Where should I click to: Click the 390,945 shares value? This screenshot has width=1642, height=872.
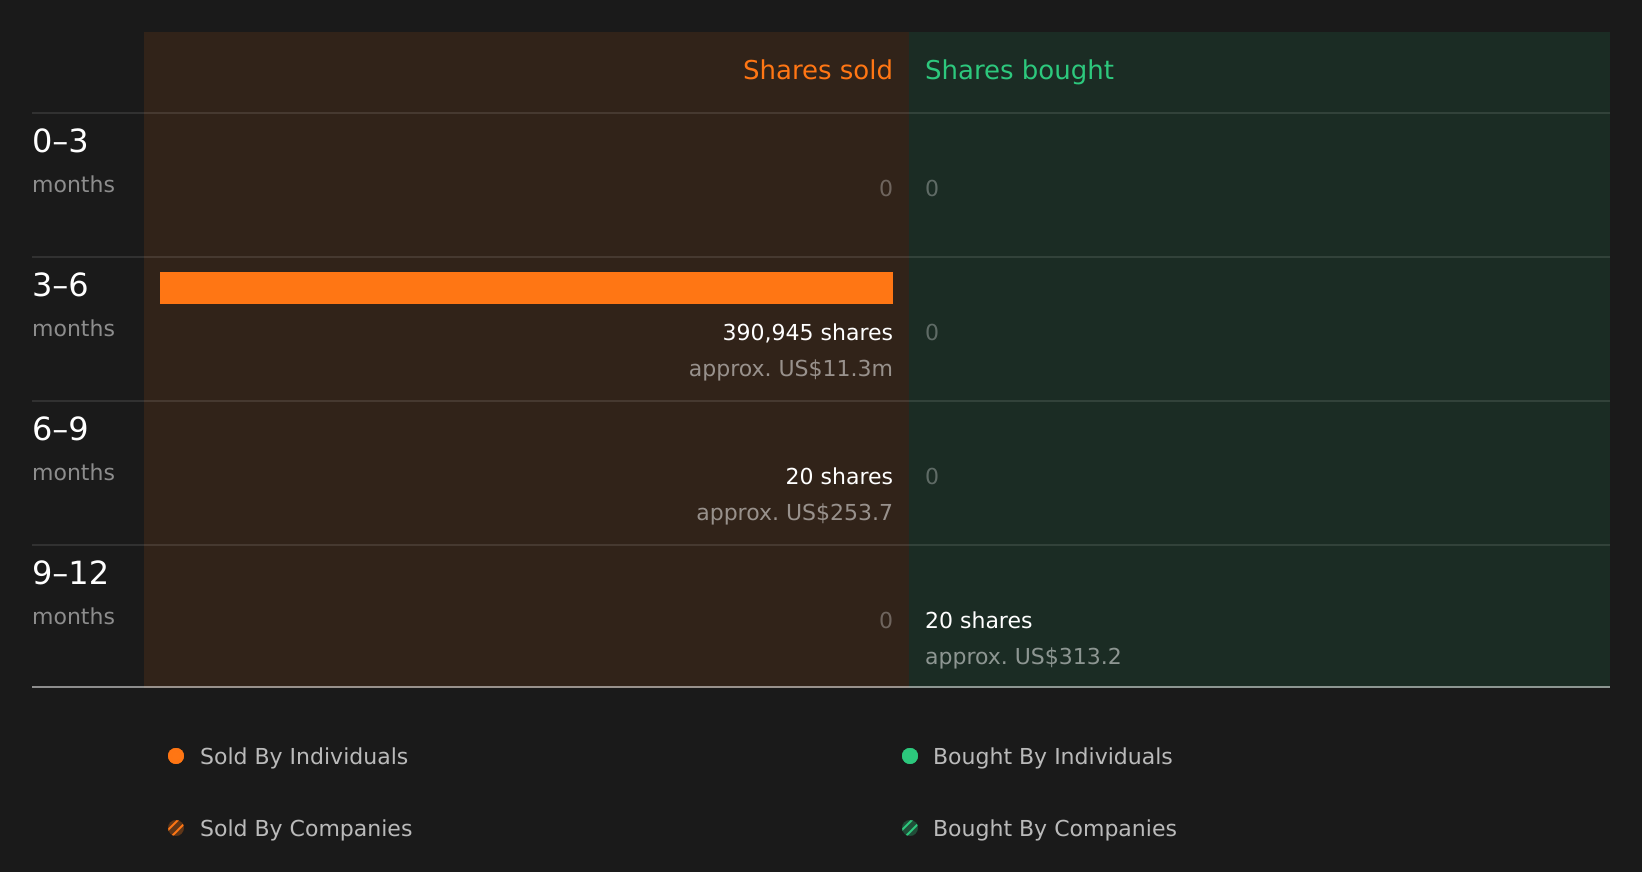coord(808,333)
